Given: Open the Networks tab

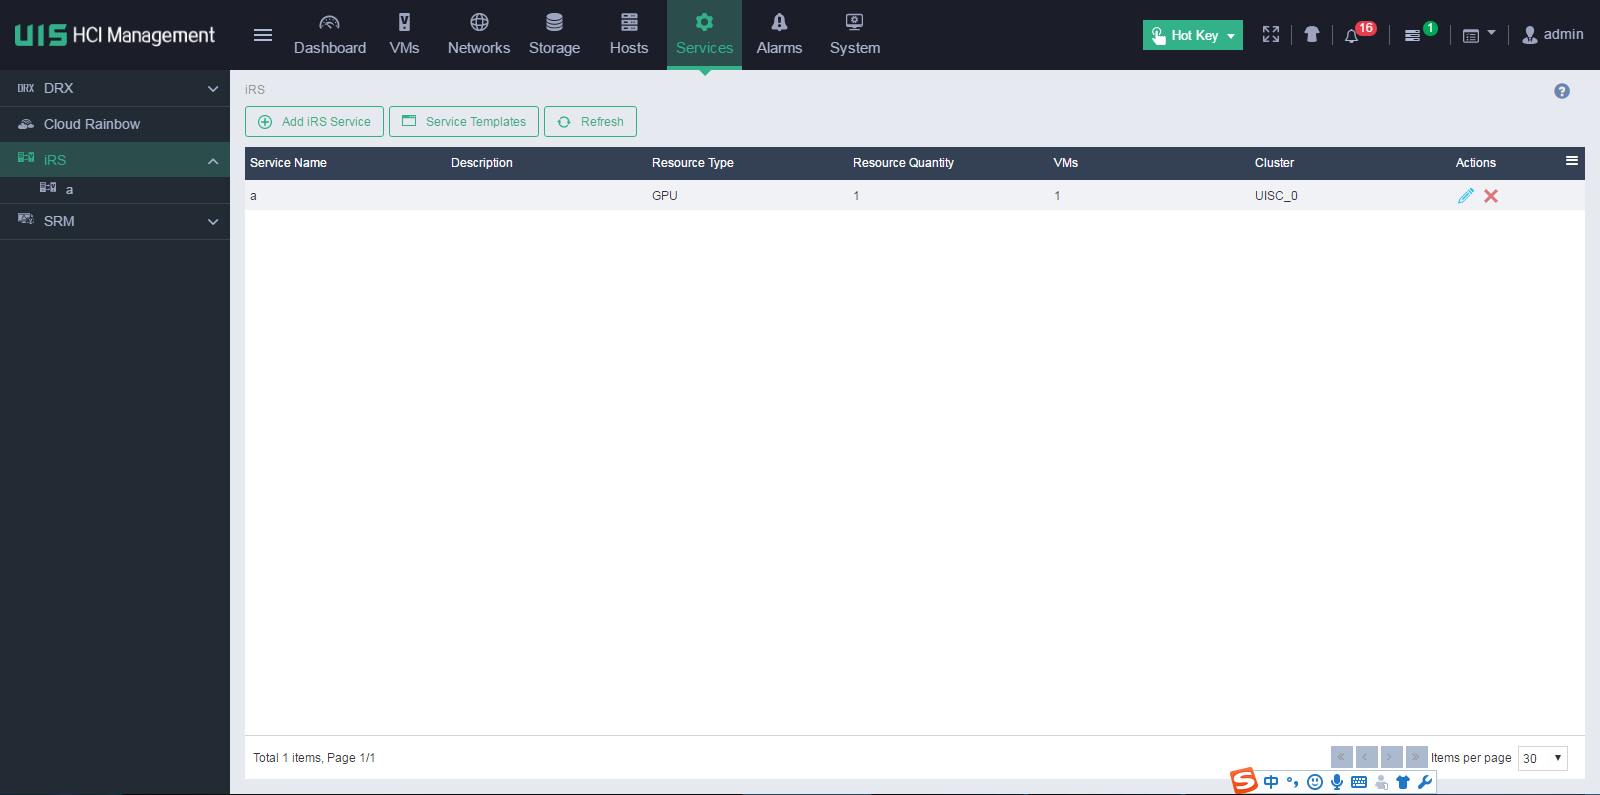Looking at the screenshot, I should pos(479,35).
